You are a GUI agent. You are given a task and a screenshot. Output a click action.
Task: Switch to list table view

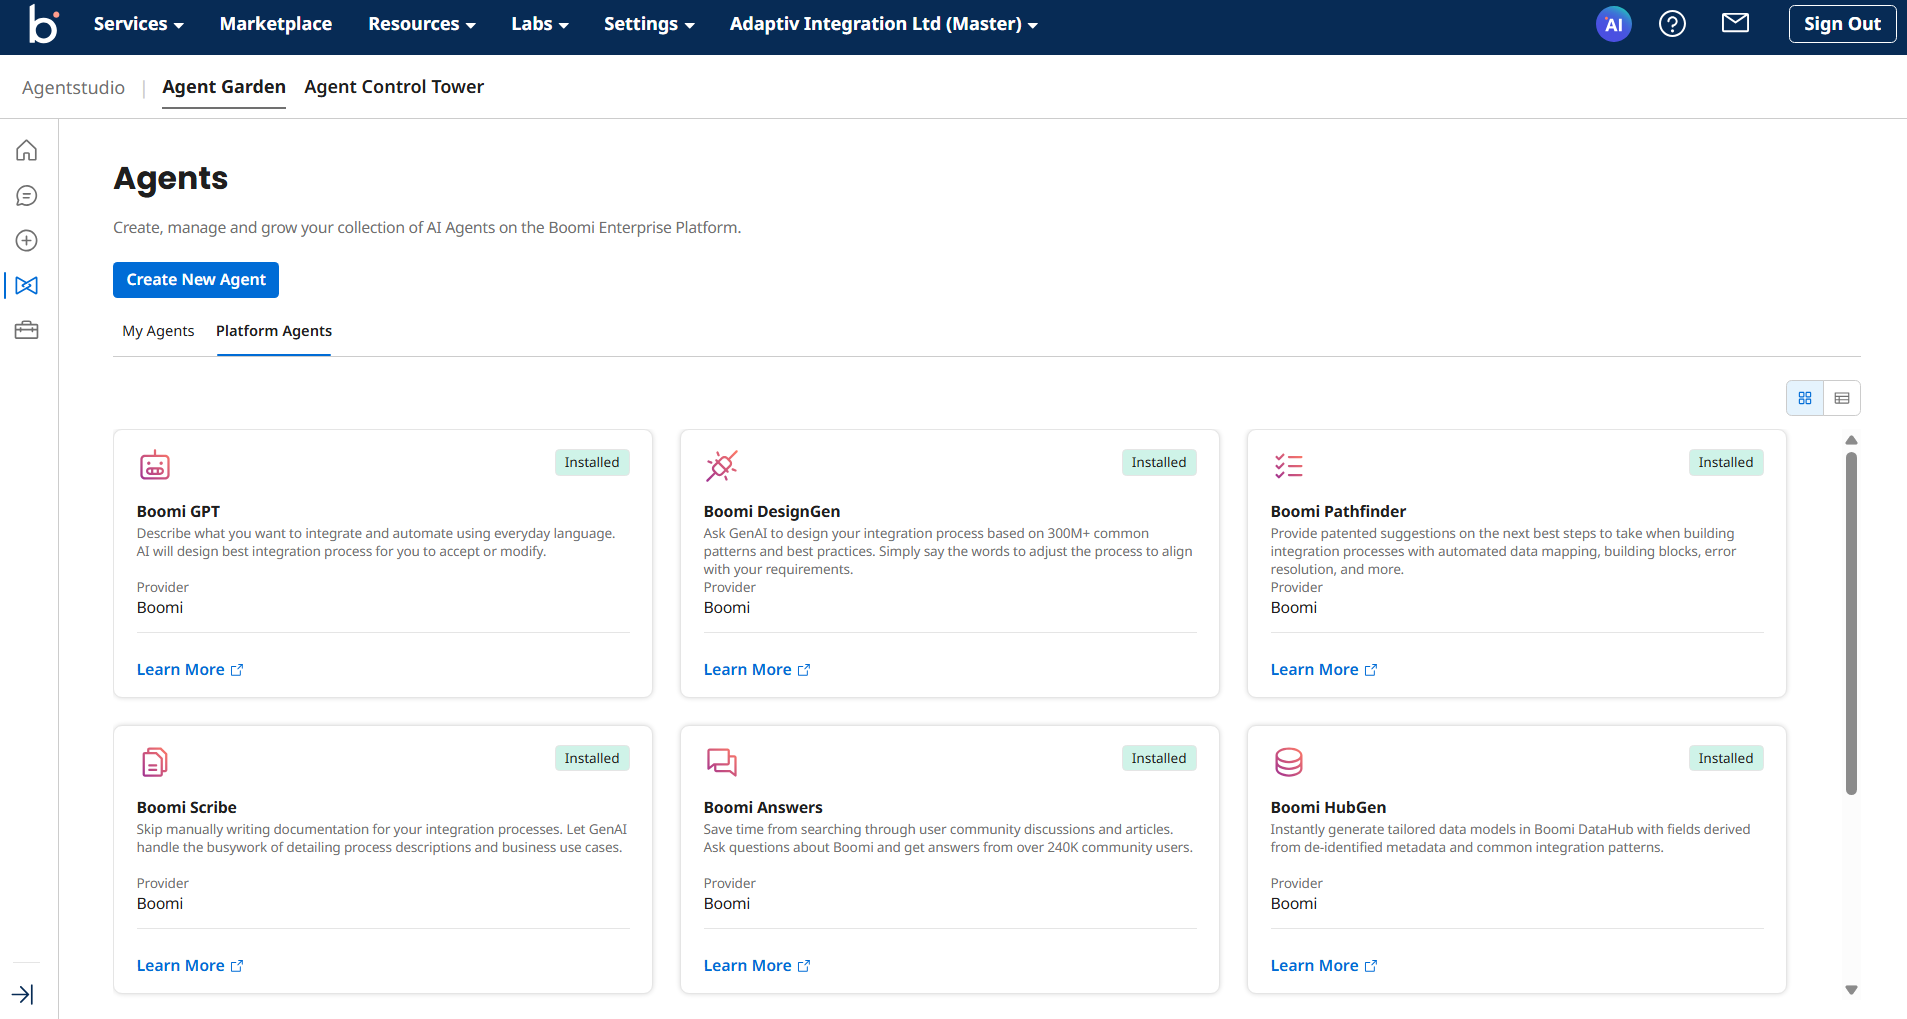click(1842, 398)
